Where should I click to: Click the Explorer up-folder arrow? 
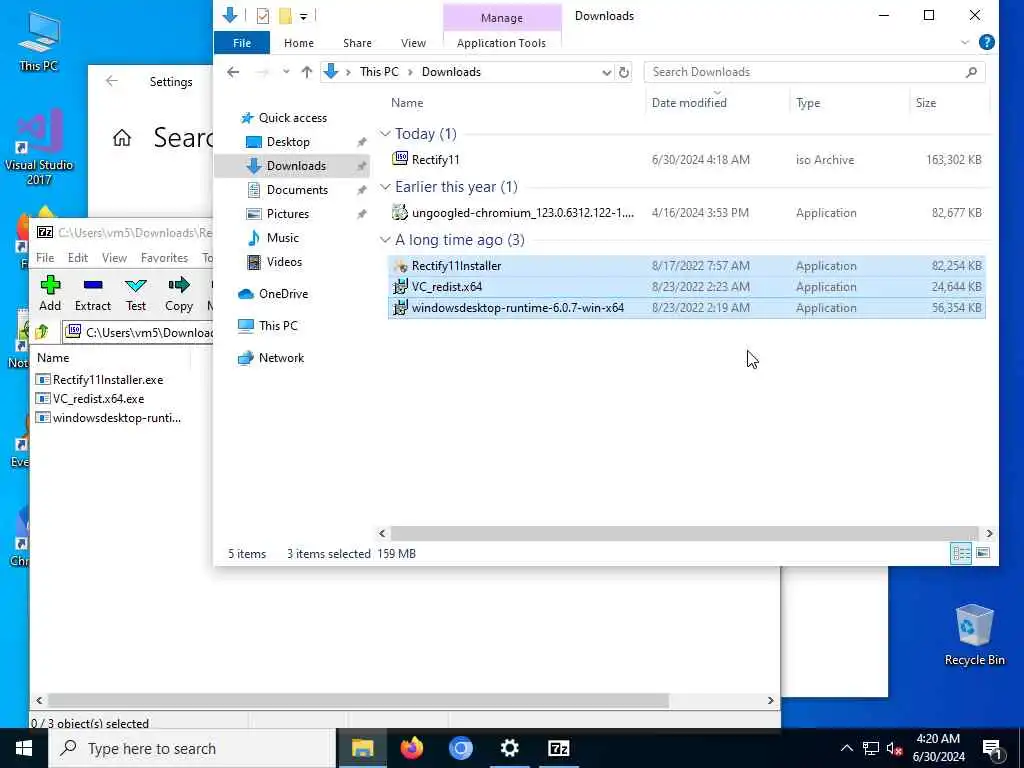pos(306,72)
